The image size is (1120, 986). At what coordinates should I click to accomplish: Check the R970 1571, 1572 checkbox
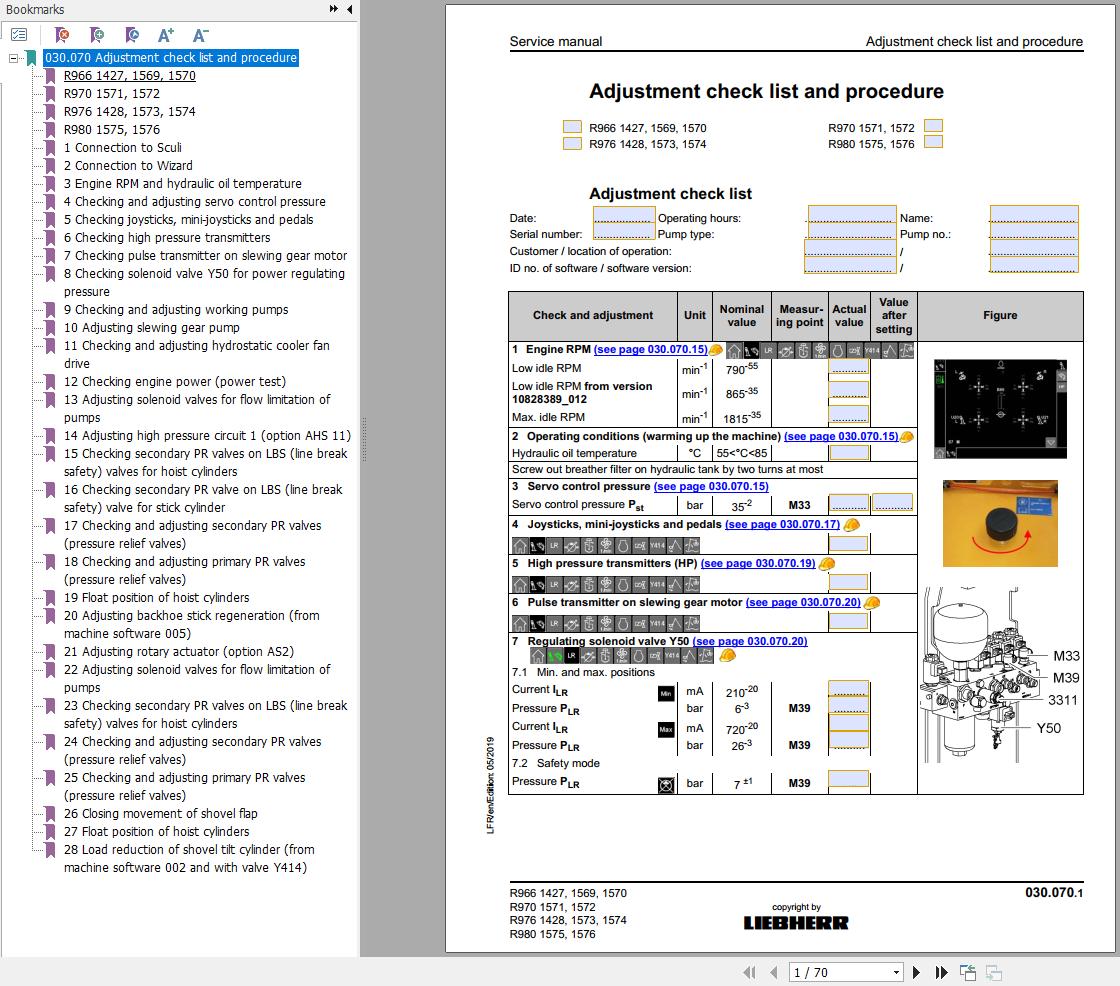[x=933, y=127]
